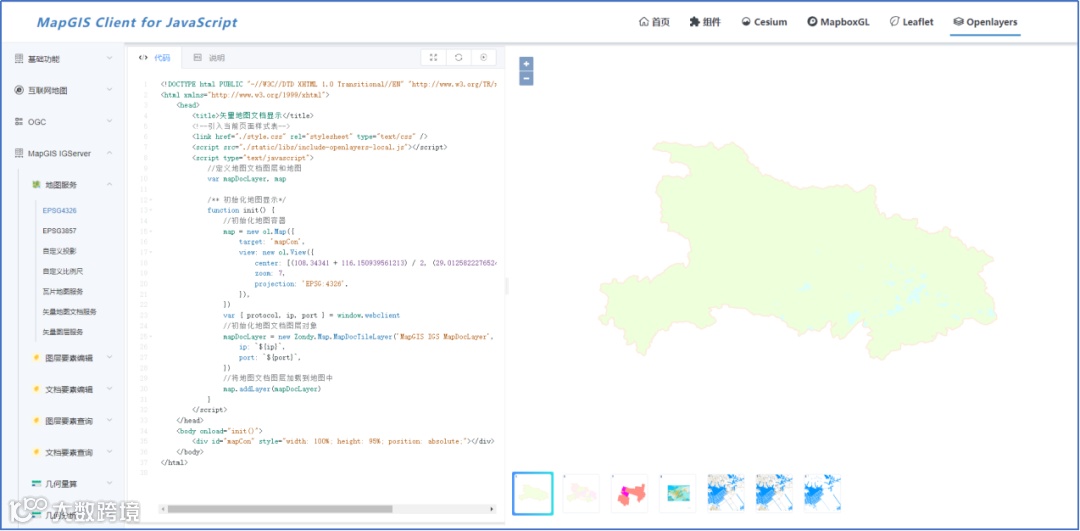The width and height of the screenshot is (1080, 531).
Task: Click the "projection: 'EPSG:4326'" code line
Action: 301,284
